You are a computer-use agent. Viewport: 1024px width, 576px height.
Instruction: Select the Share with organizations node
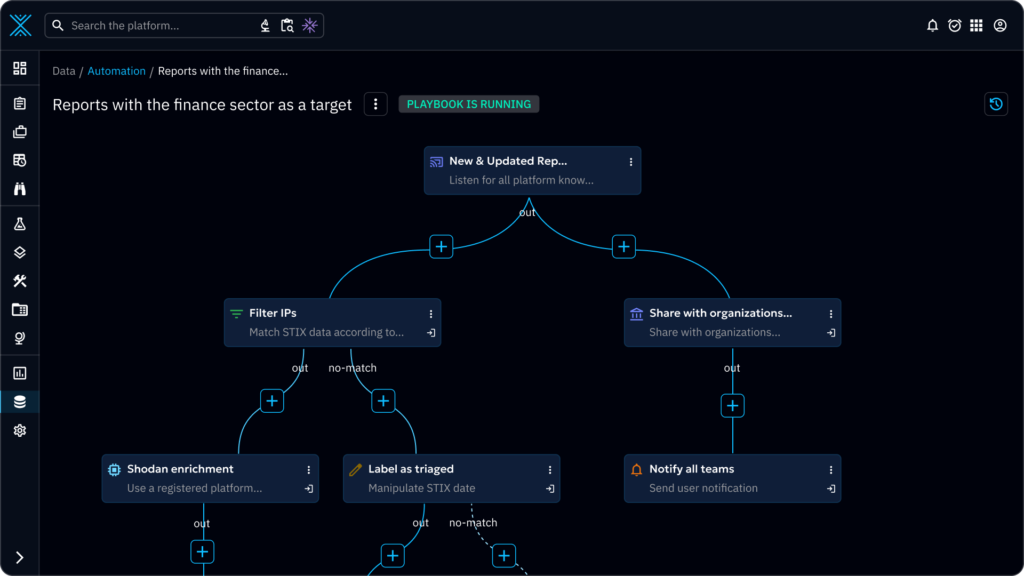click(720, 322)
